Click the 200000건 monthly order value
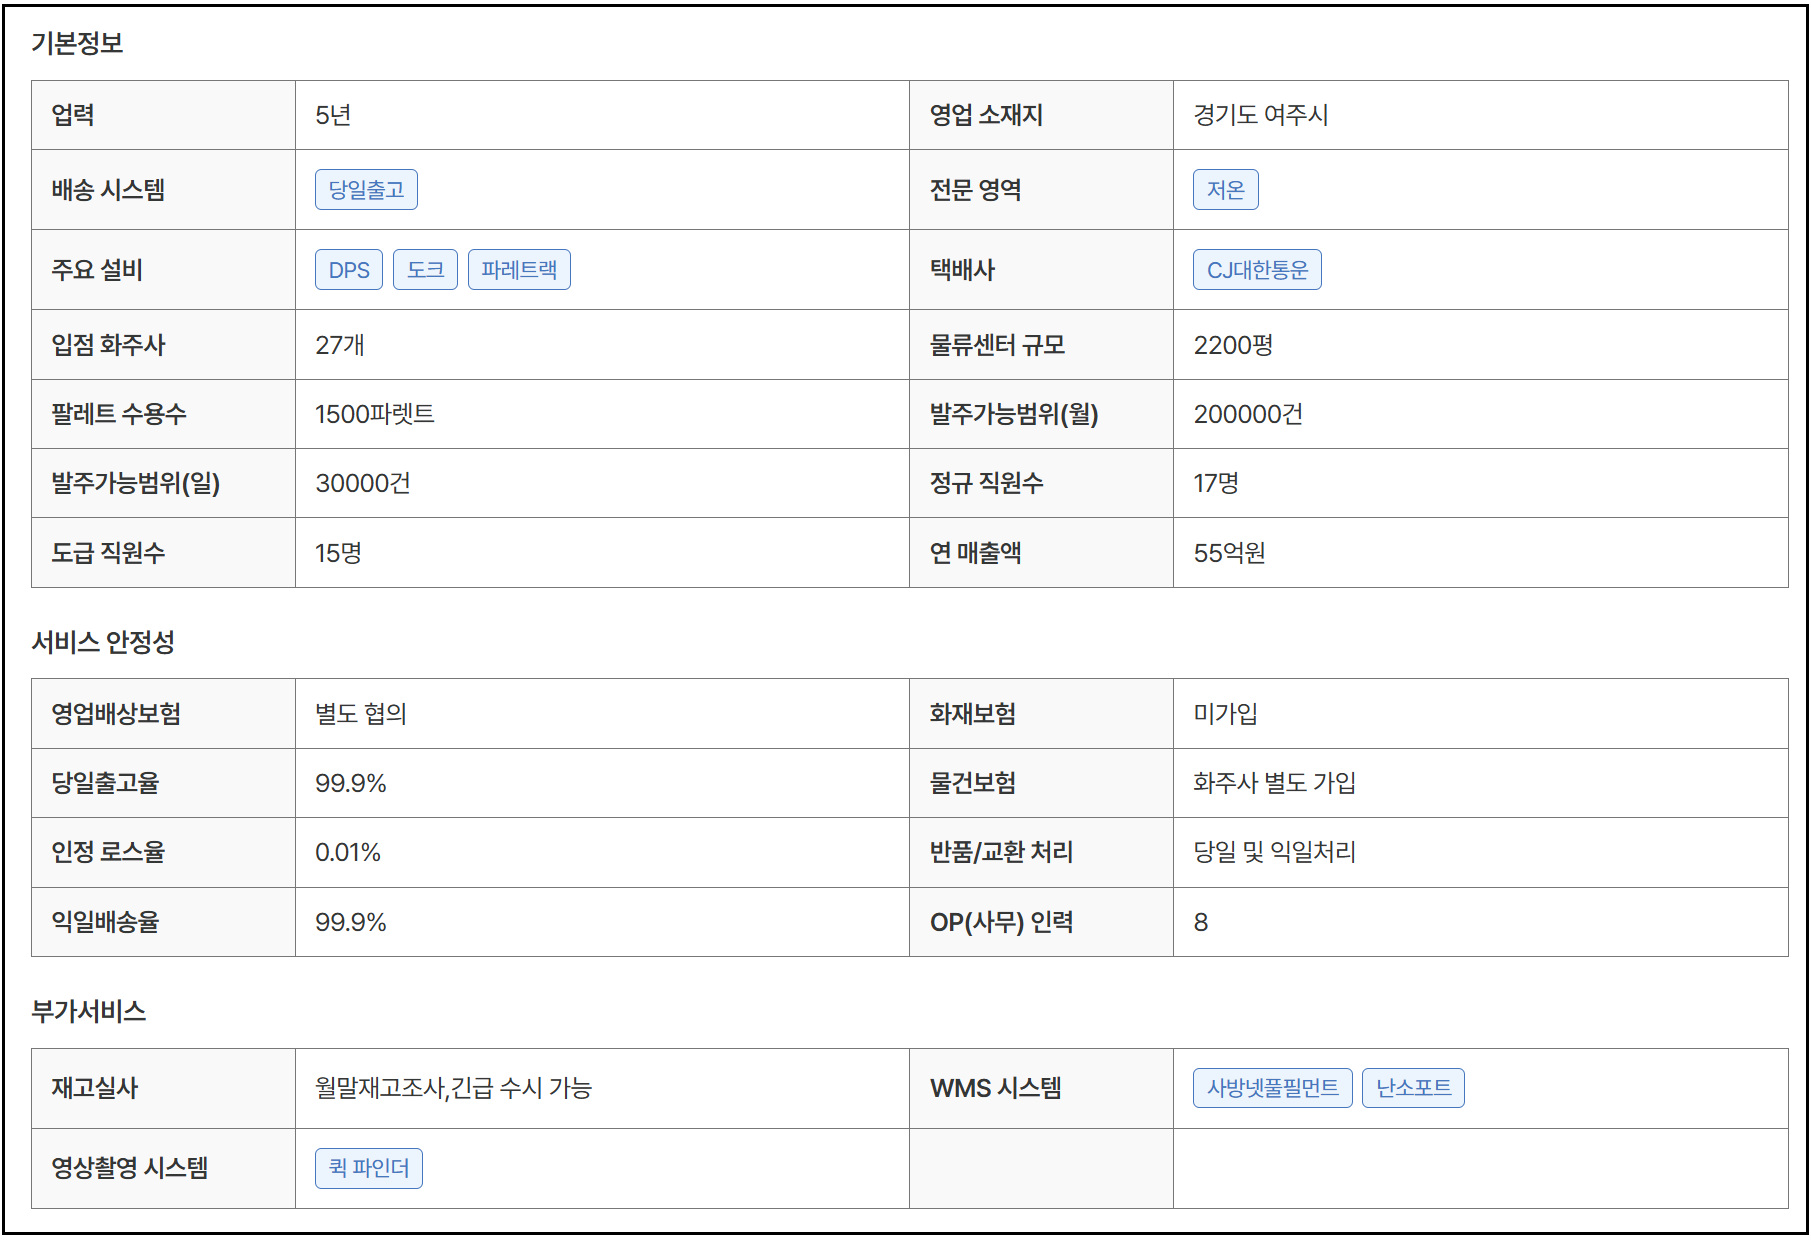Viewport: 1811px width, 1247px height. (1248, 414)
